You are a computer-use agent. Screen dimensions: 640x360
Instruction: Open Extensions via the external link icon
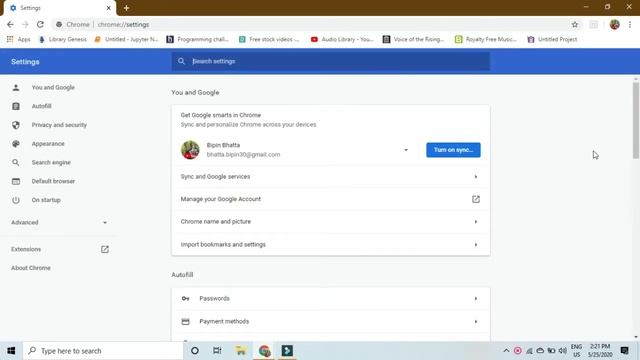coord(105,249)
